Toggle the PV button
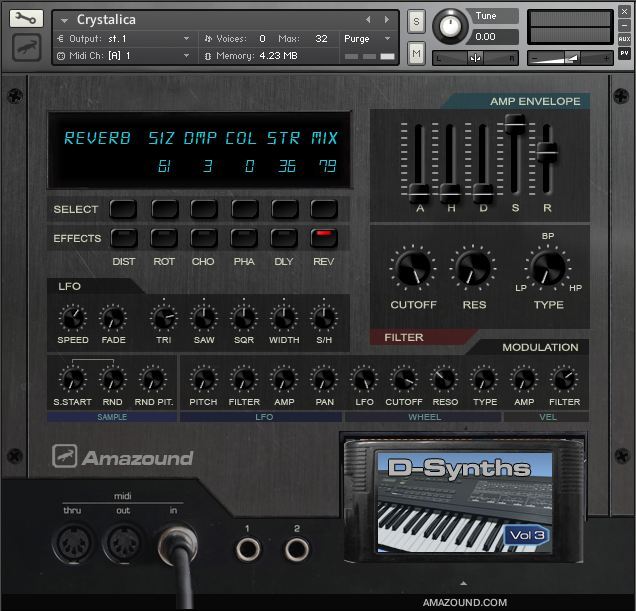This screenshot has width=636, height=611. 624,53
